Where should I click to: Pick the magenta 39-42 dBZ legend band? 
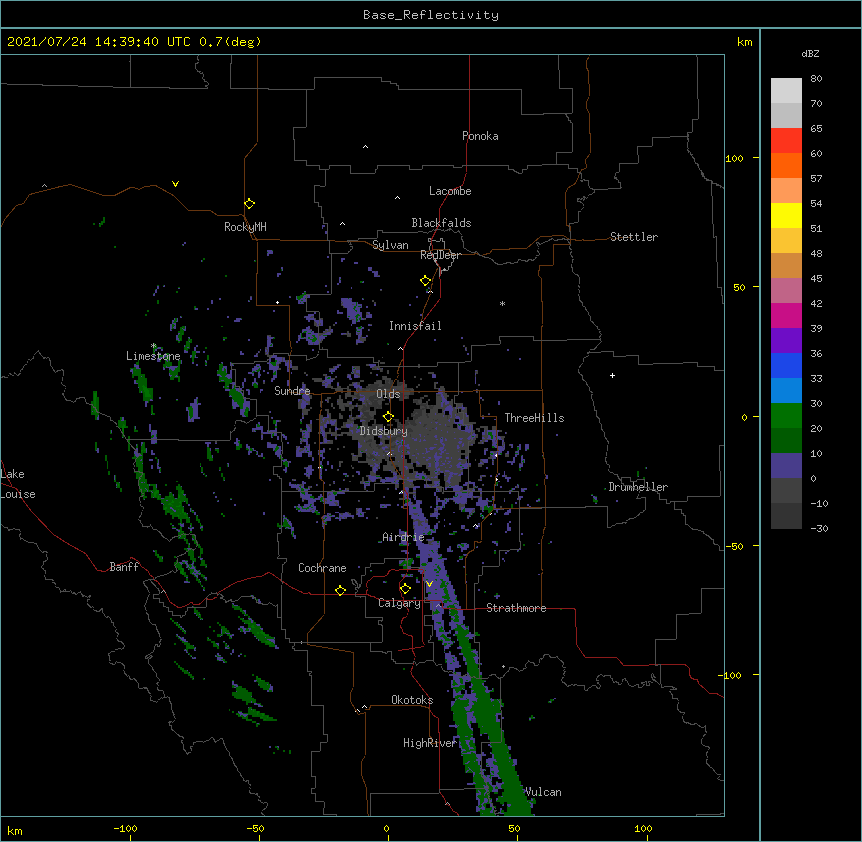click(x=786, y=315)
